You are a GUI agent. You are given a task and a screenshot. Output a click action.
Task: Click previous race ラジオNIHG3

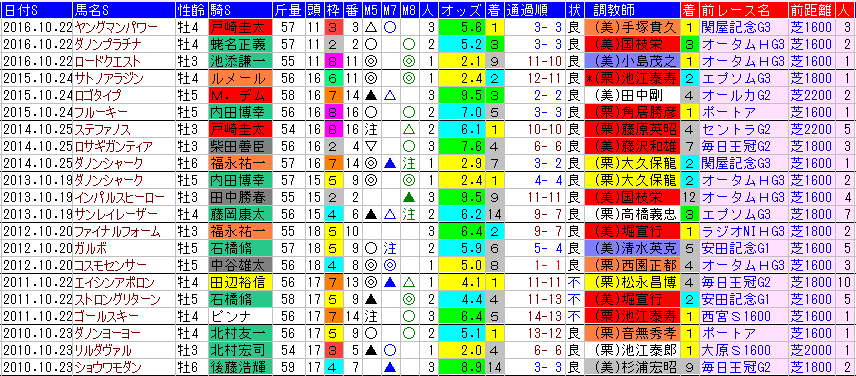744,231
